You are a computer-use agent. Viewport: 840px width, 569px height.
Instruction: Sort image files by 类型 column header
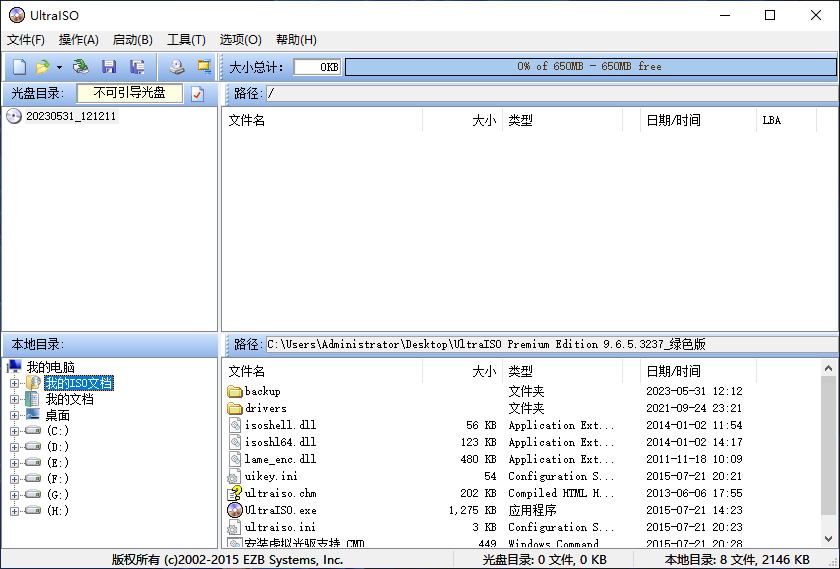[562, 121]
